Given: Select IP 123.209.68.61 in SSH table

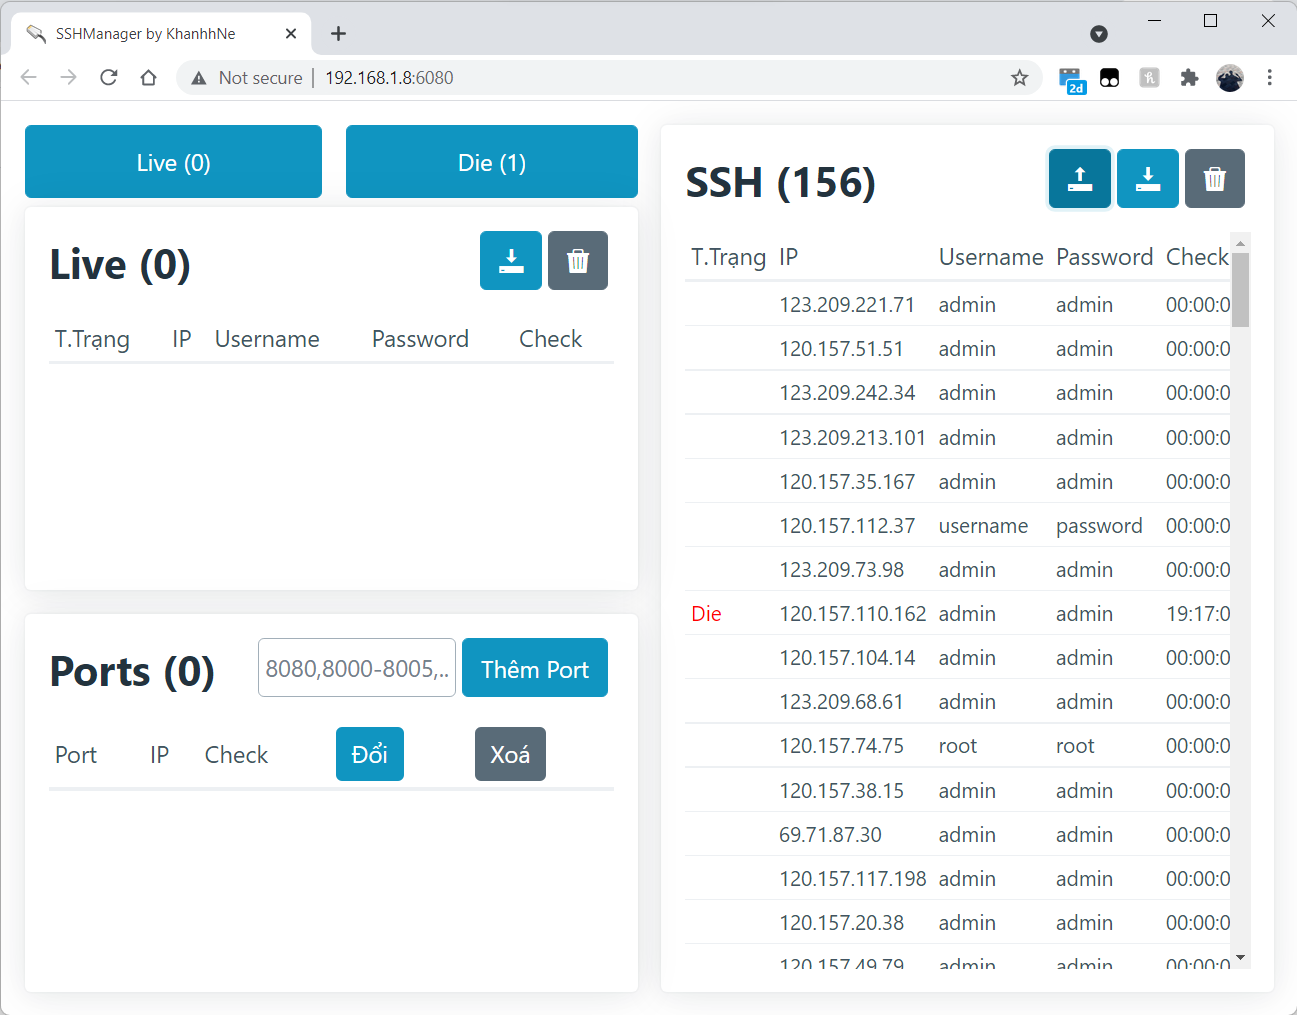Looking at the screenshot, I should click(x=841, y=702).
